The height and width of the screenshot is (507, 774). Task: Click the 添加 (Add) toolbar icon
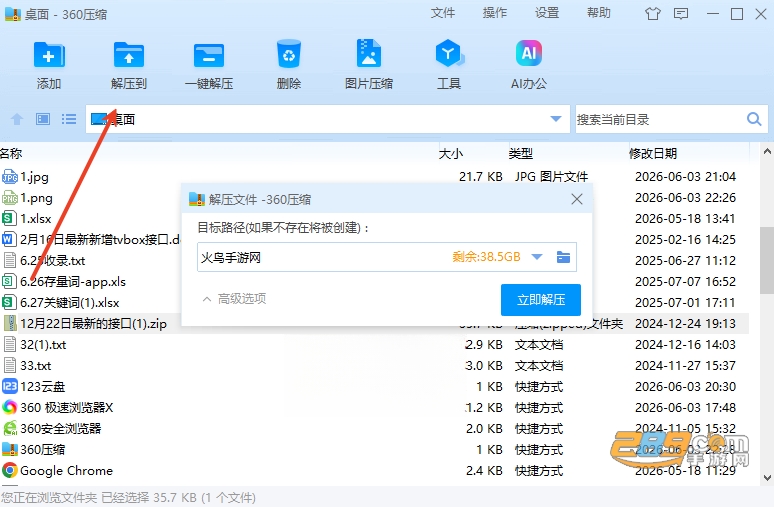[x=49, y=54]
